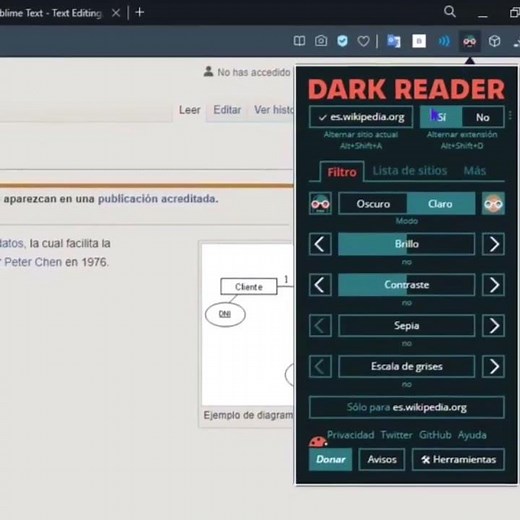Open Dark Reader three-dot menu
This screenshot has height=520, width=520.
tap(510, 116)
